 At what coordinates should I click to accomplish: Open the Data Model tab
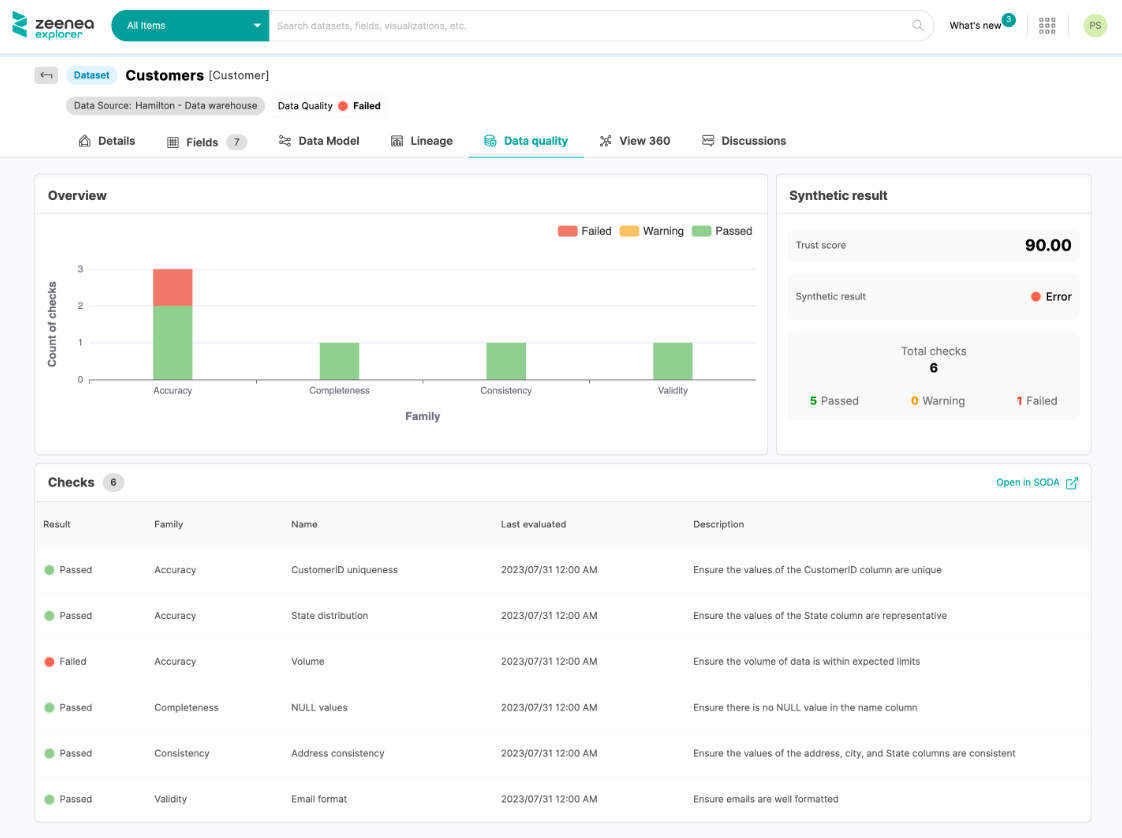[x=319, y=141]
